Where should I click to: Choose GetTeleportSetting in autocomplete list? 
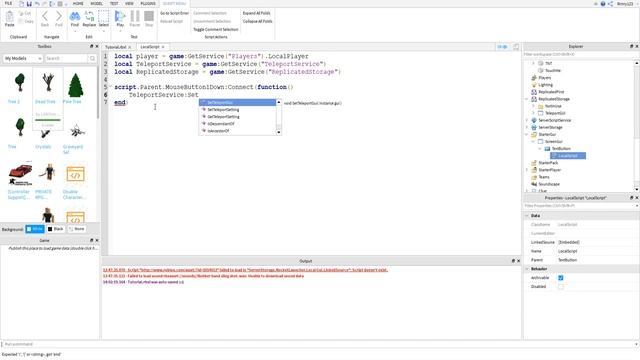(x=237, y=117)
